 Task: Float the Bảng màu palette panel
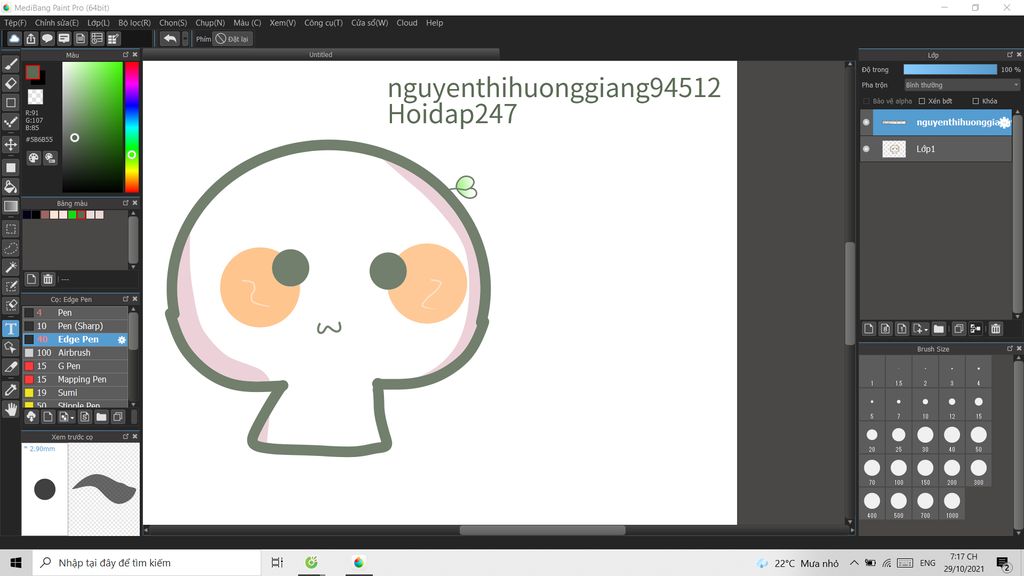pyautogui.click(x=125, y=203)
